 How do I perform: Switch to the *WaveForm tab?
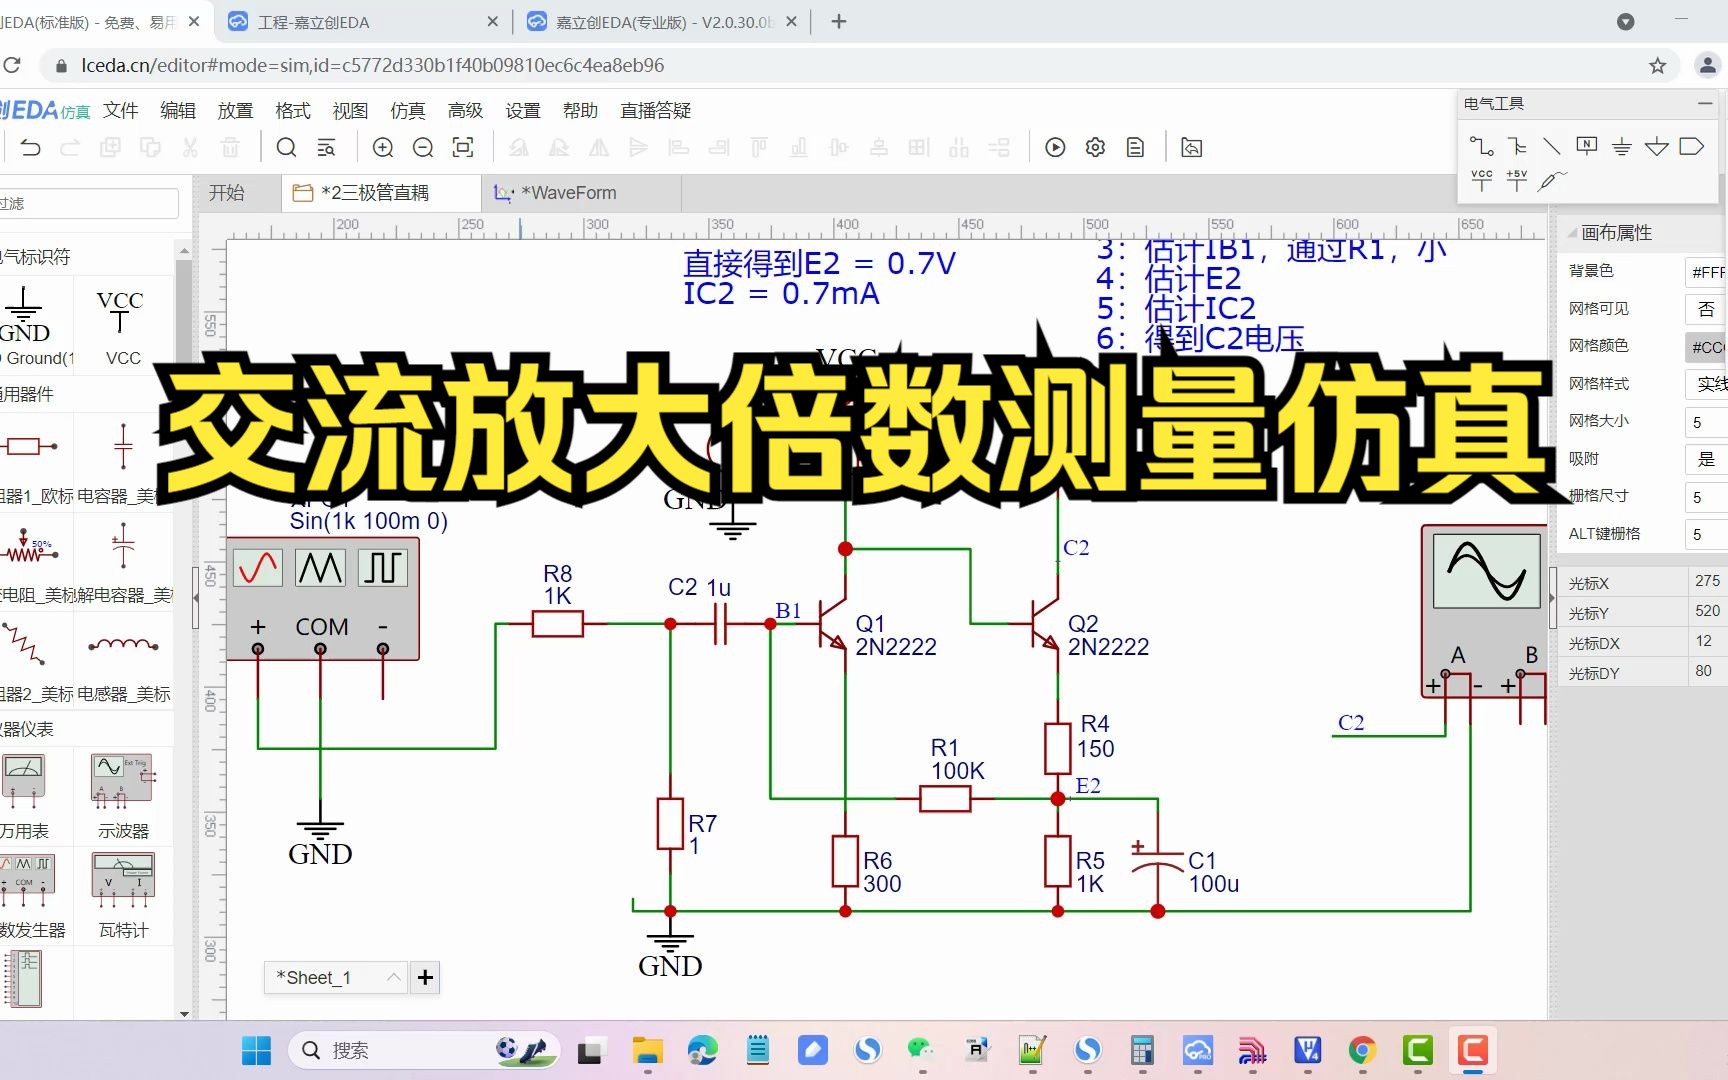click(x=567, y=192)
